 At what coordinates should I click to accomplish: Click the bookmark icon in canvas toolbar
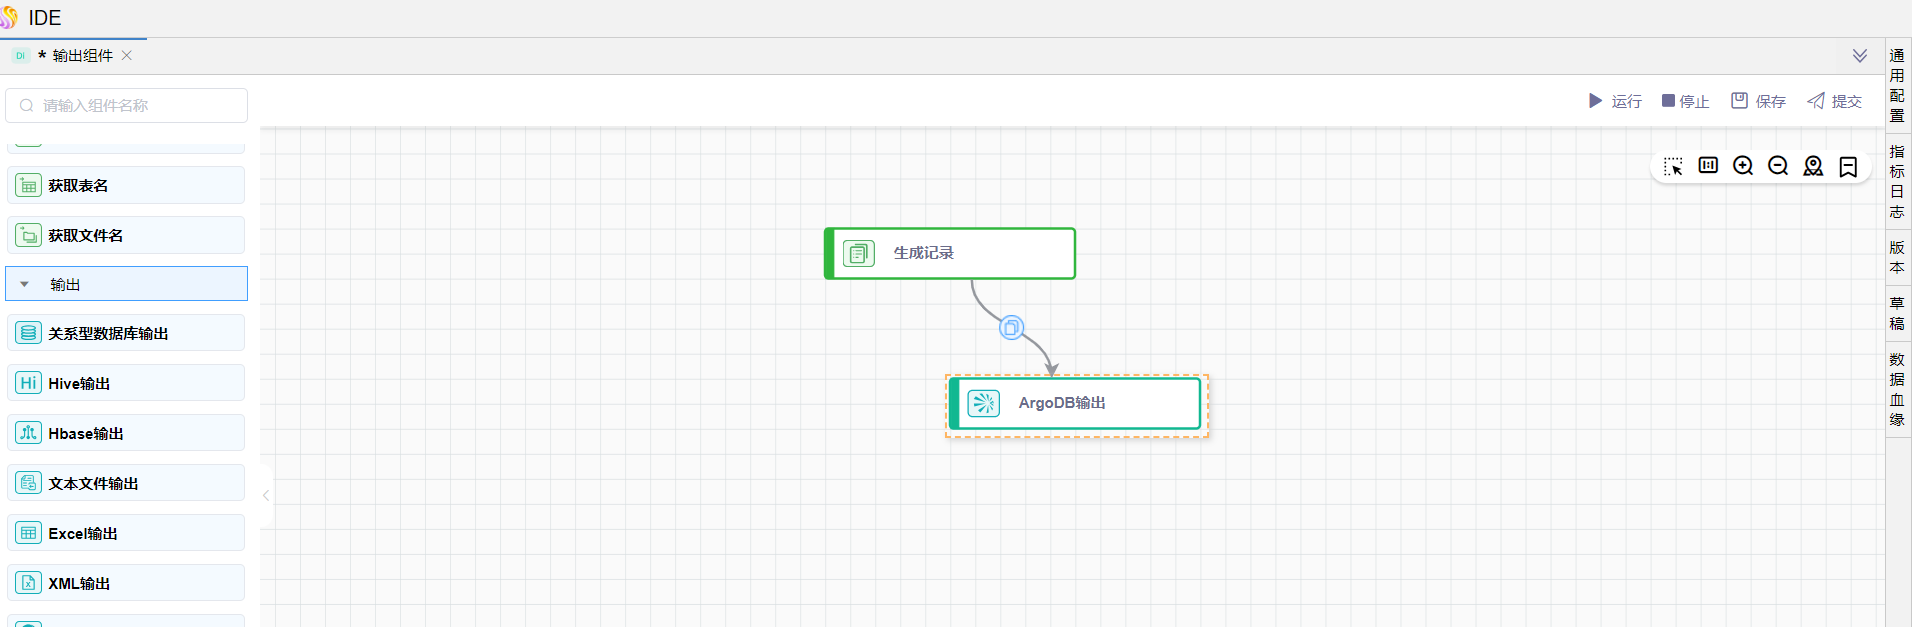pos(1848,166)
